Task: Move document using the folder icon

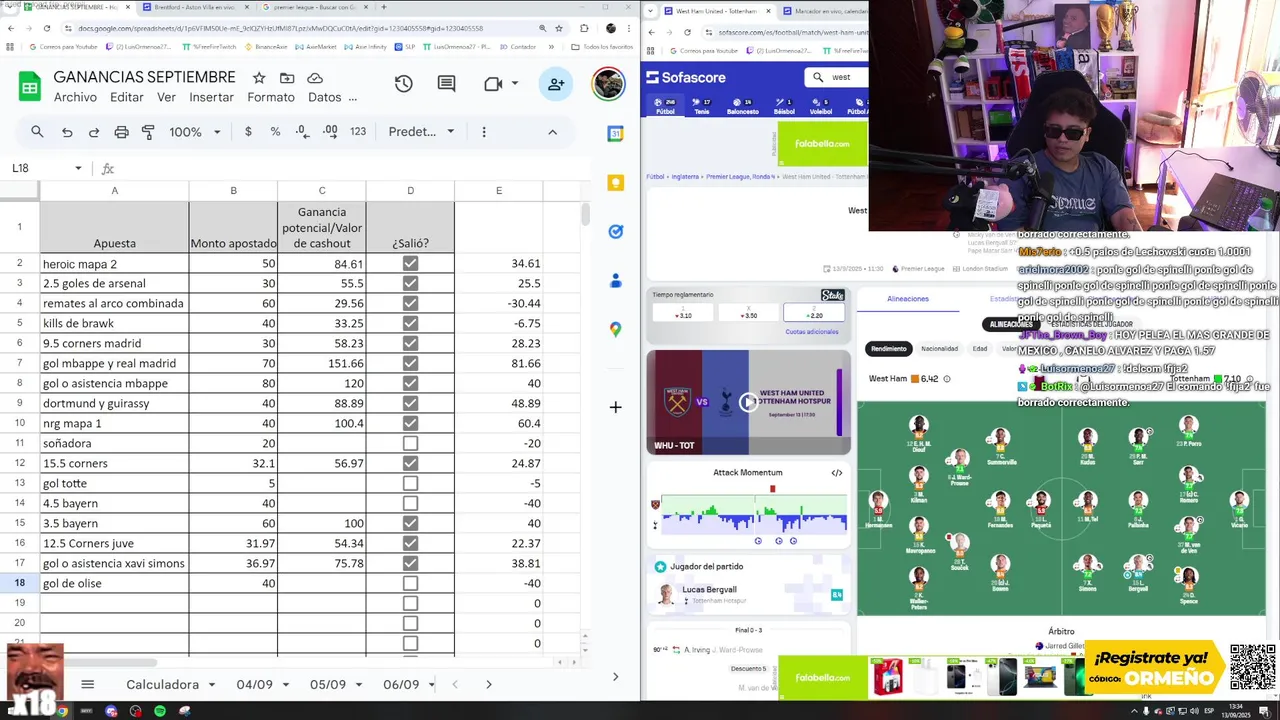Action: (287, 78)
